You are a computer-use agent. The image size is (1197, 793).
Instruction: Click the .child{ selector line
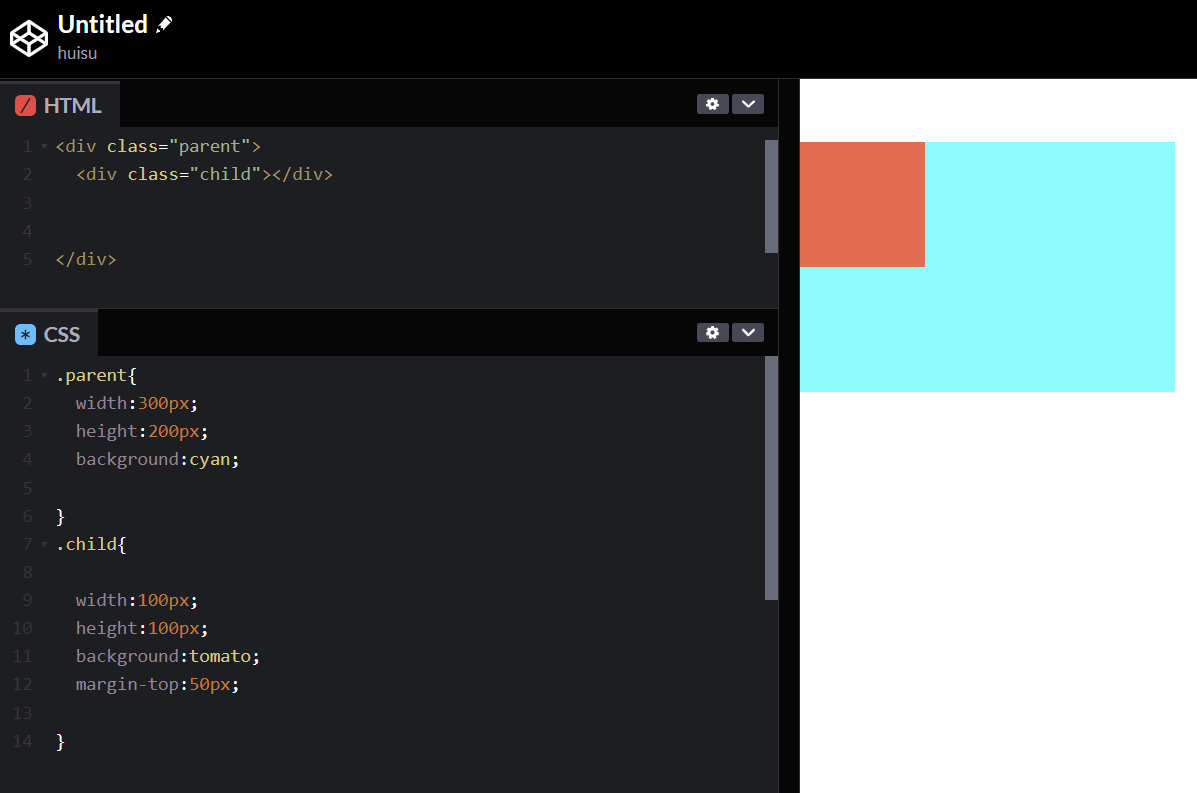[x=91, y=544]
